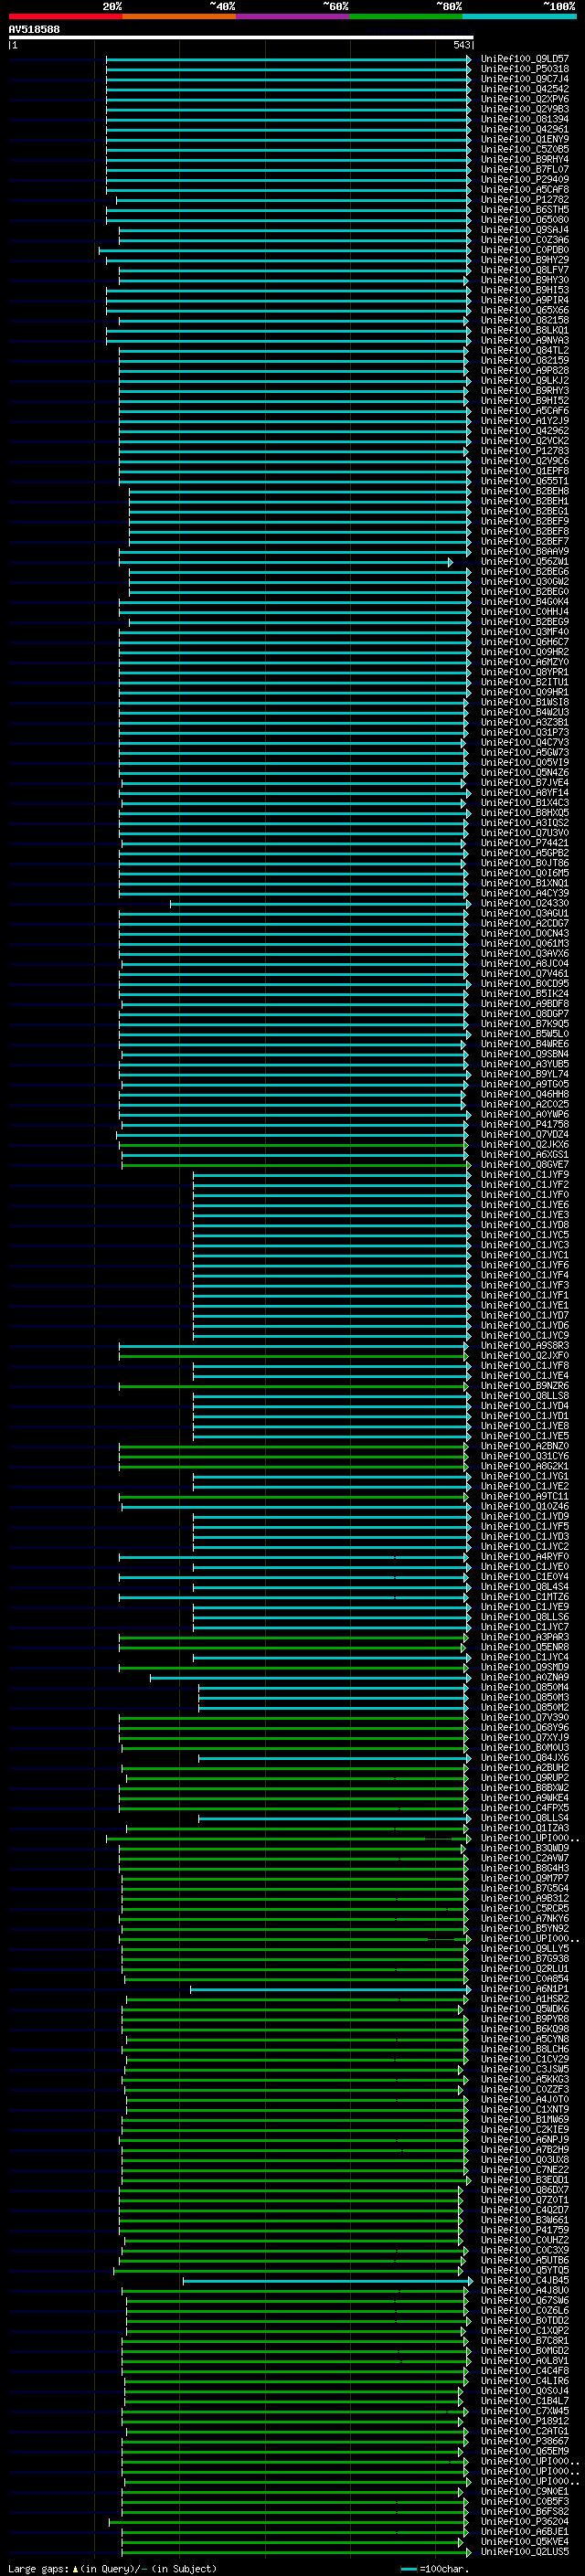Click green alignment bar for UniRef100_Q8GVE7
This screenshot has width=585, height=2576.
point(295,1165)
